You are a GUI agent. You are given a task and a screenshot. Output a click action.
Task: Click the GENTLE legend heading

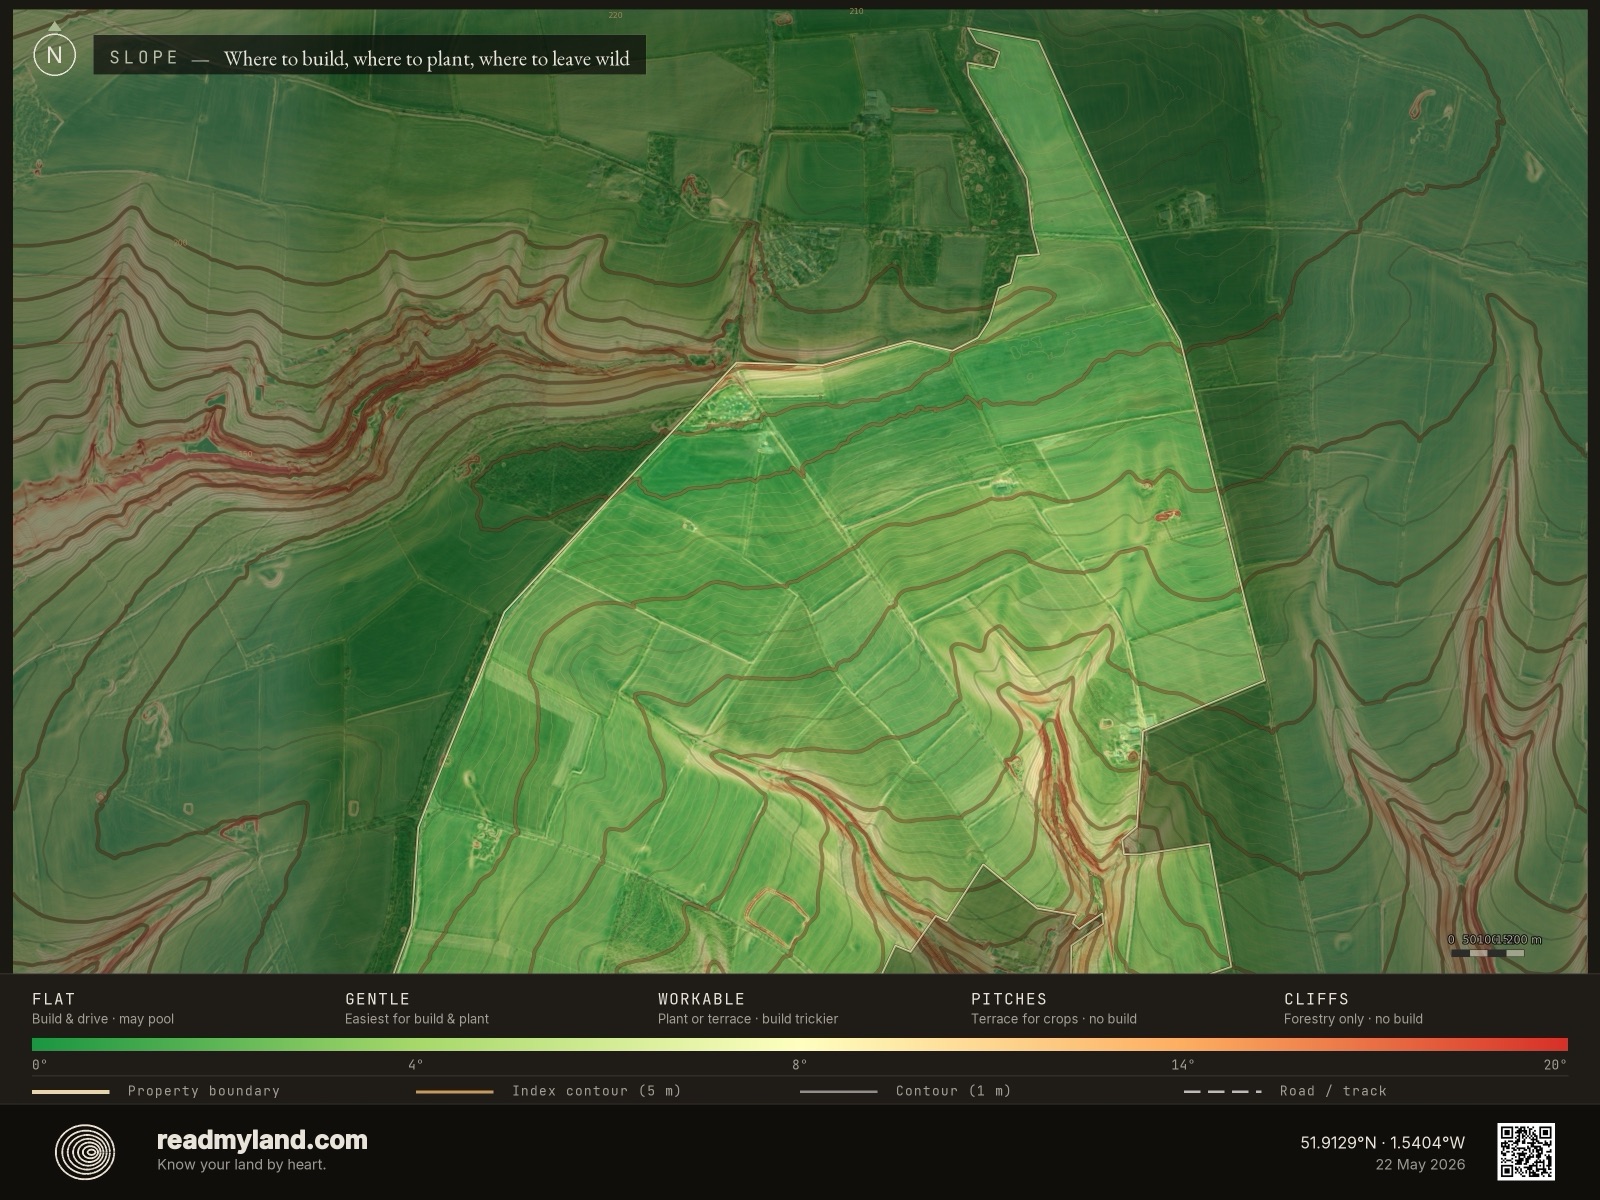[x=378, y=999]
